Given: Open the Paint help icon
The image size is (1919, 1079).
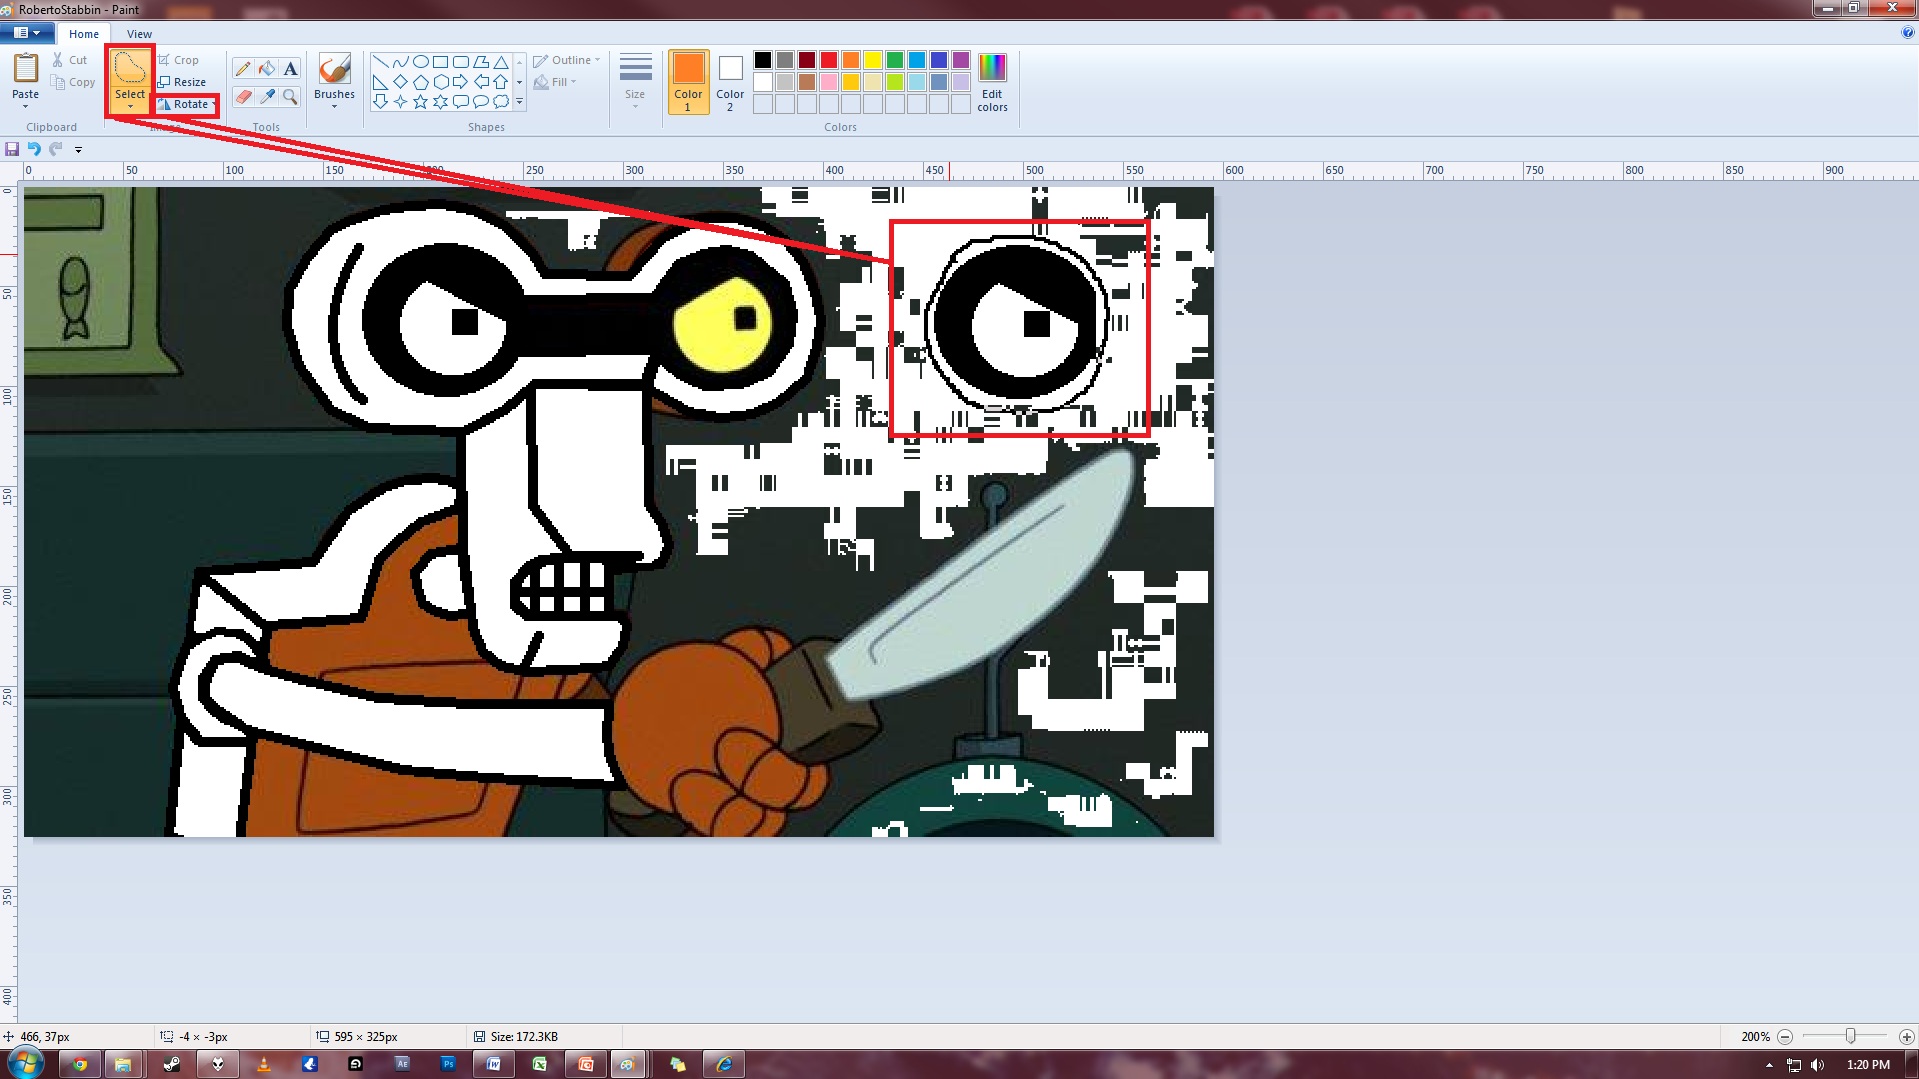Looking at the screenshot, I should pos(1907,33).
